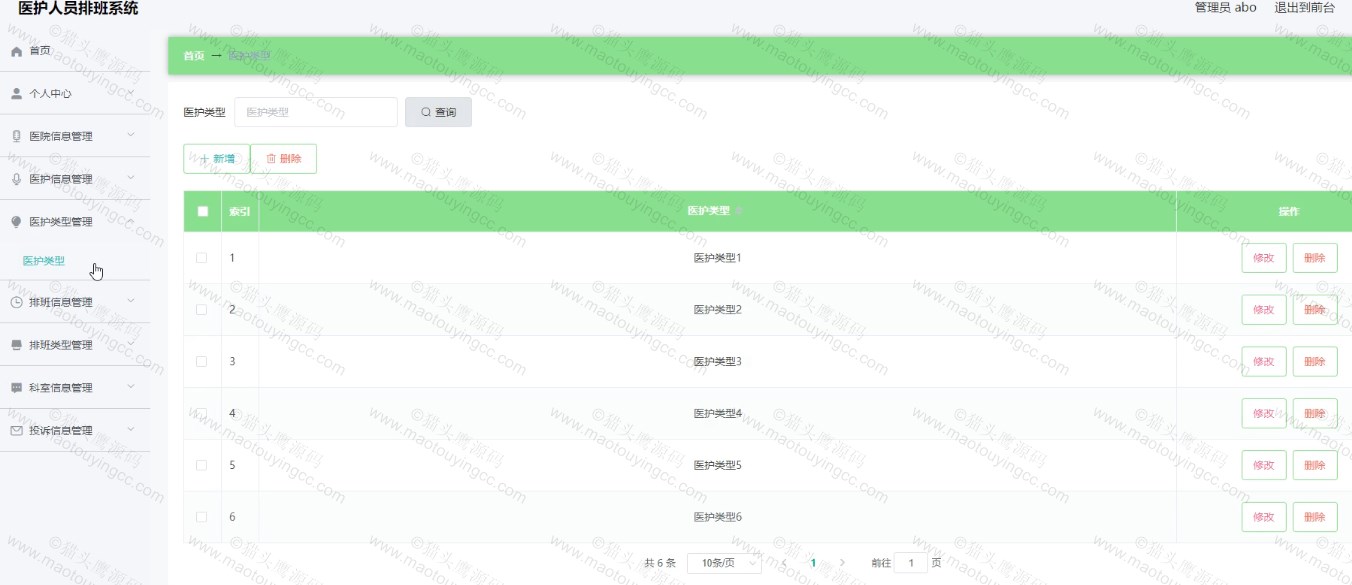The height and width of the screenshot is (585, 1352).
Task: Click 修改 for row 医护类型1
Action: click(x=1264, y=258)
